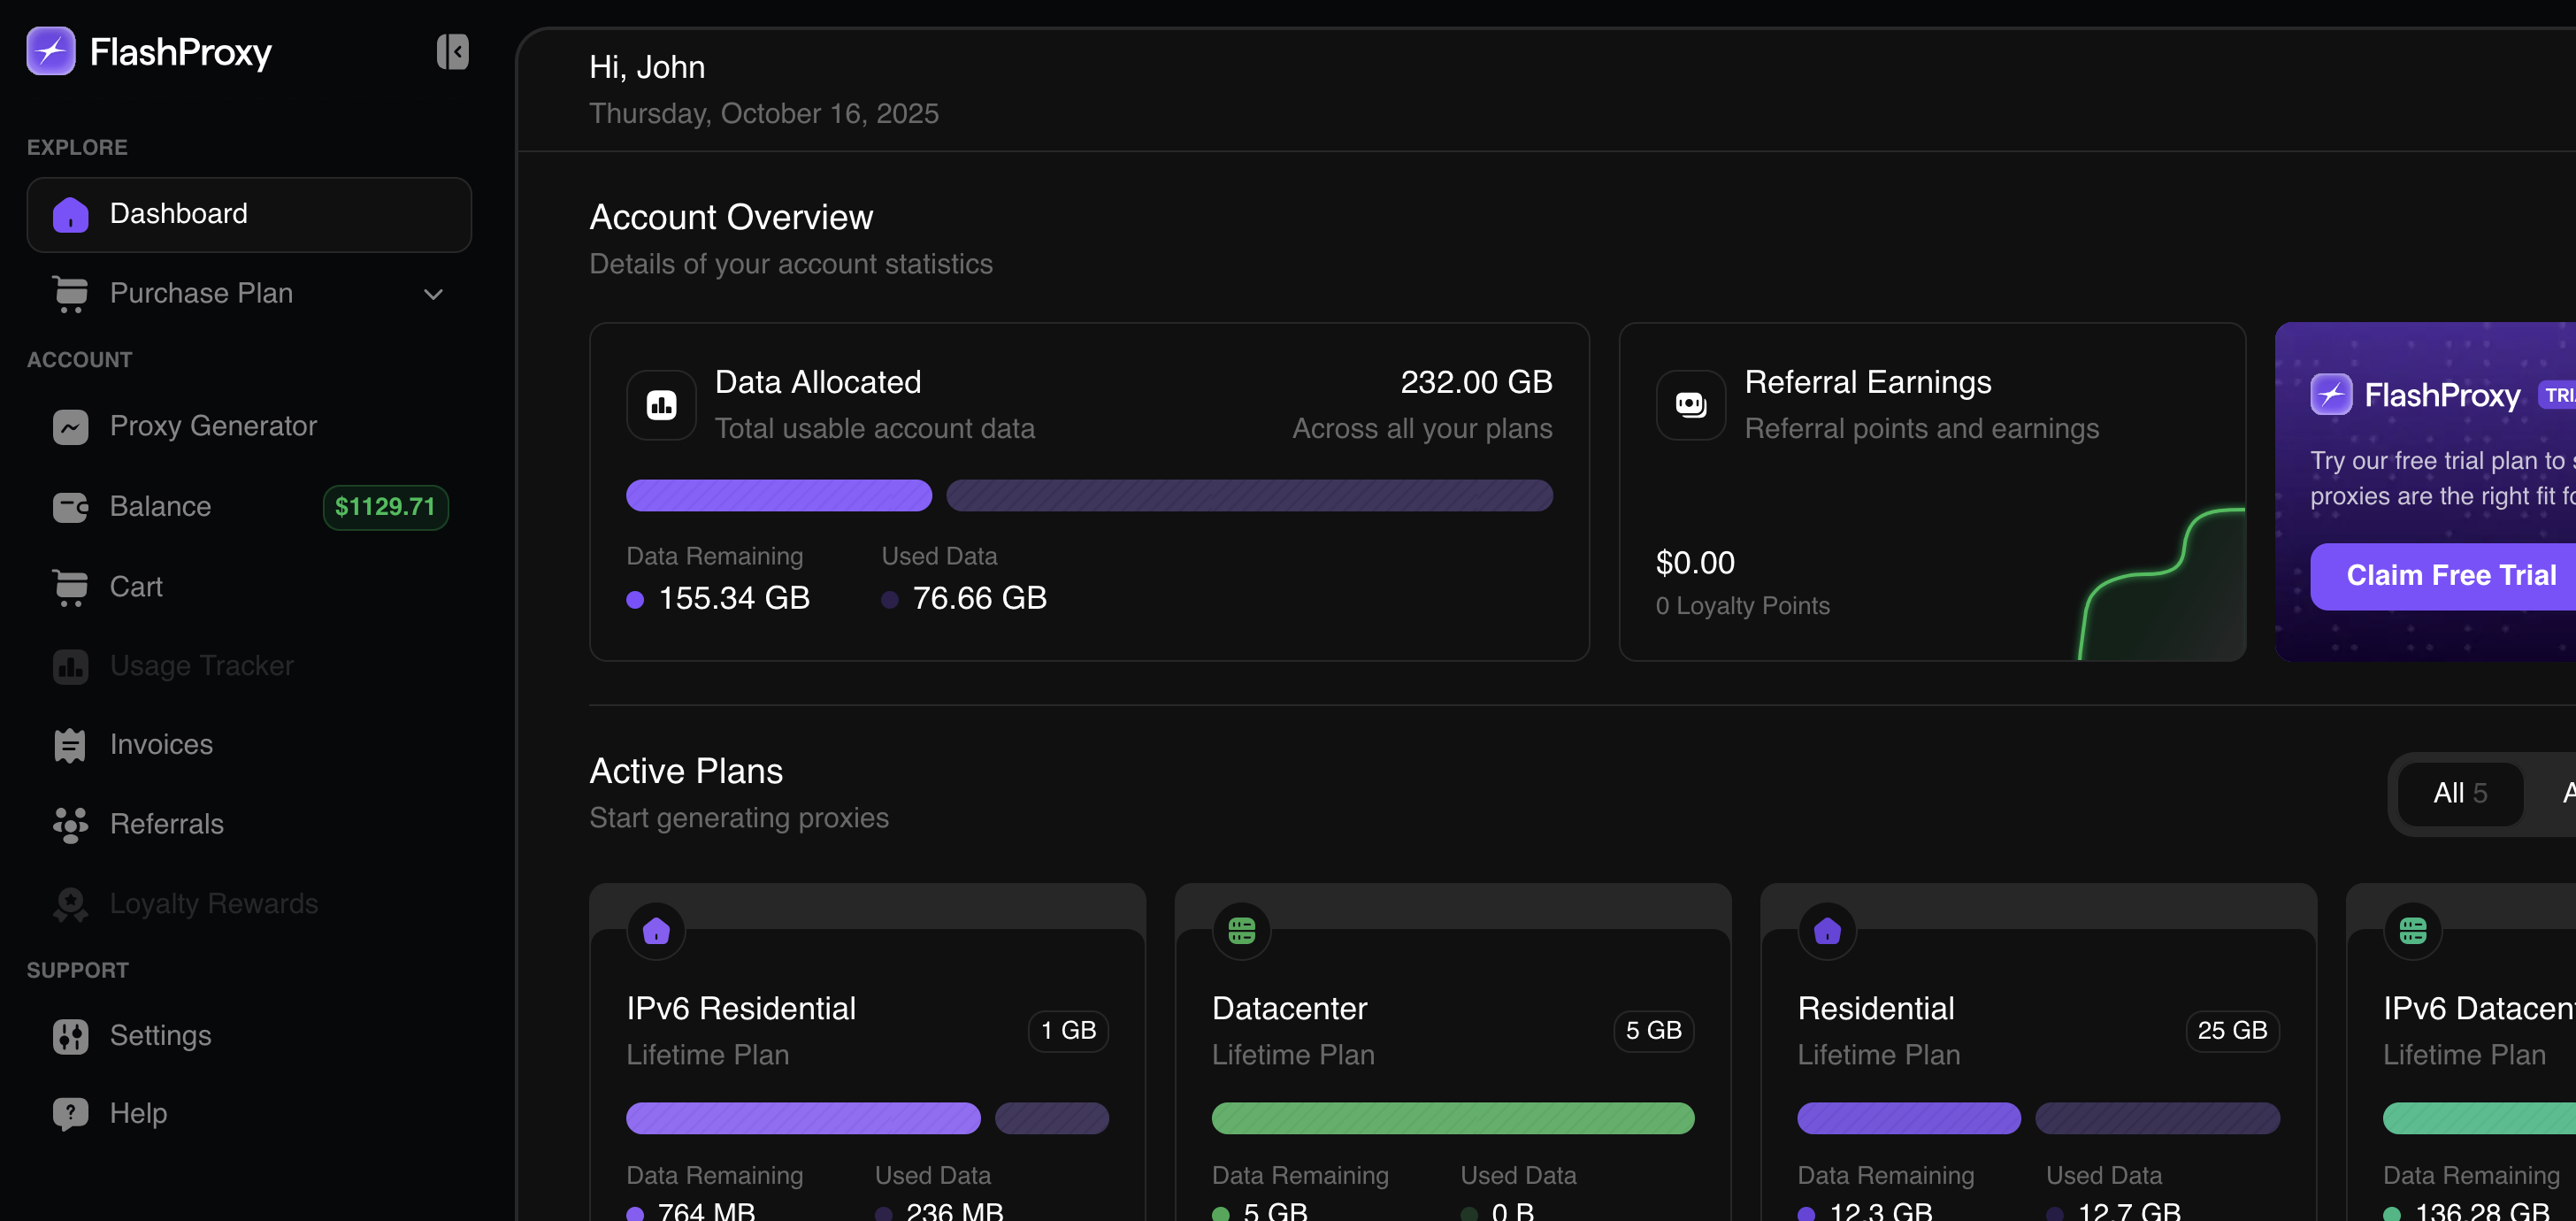Click the $1129.71 balance badge
Image resolution: width=2576 pixels, height=1221 pixels.
click(385, 507)
